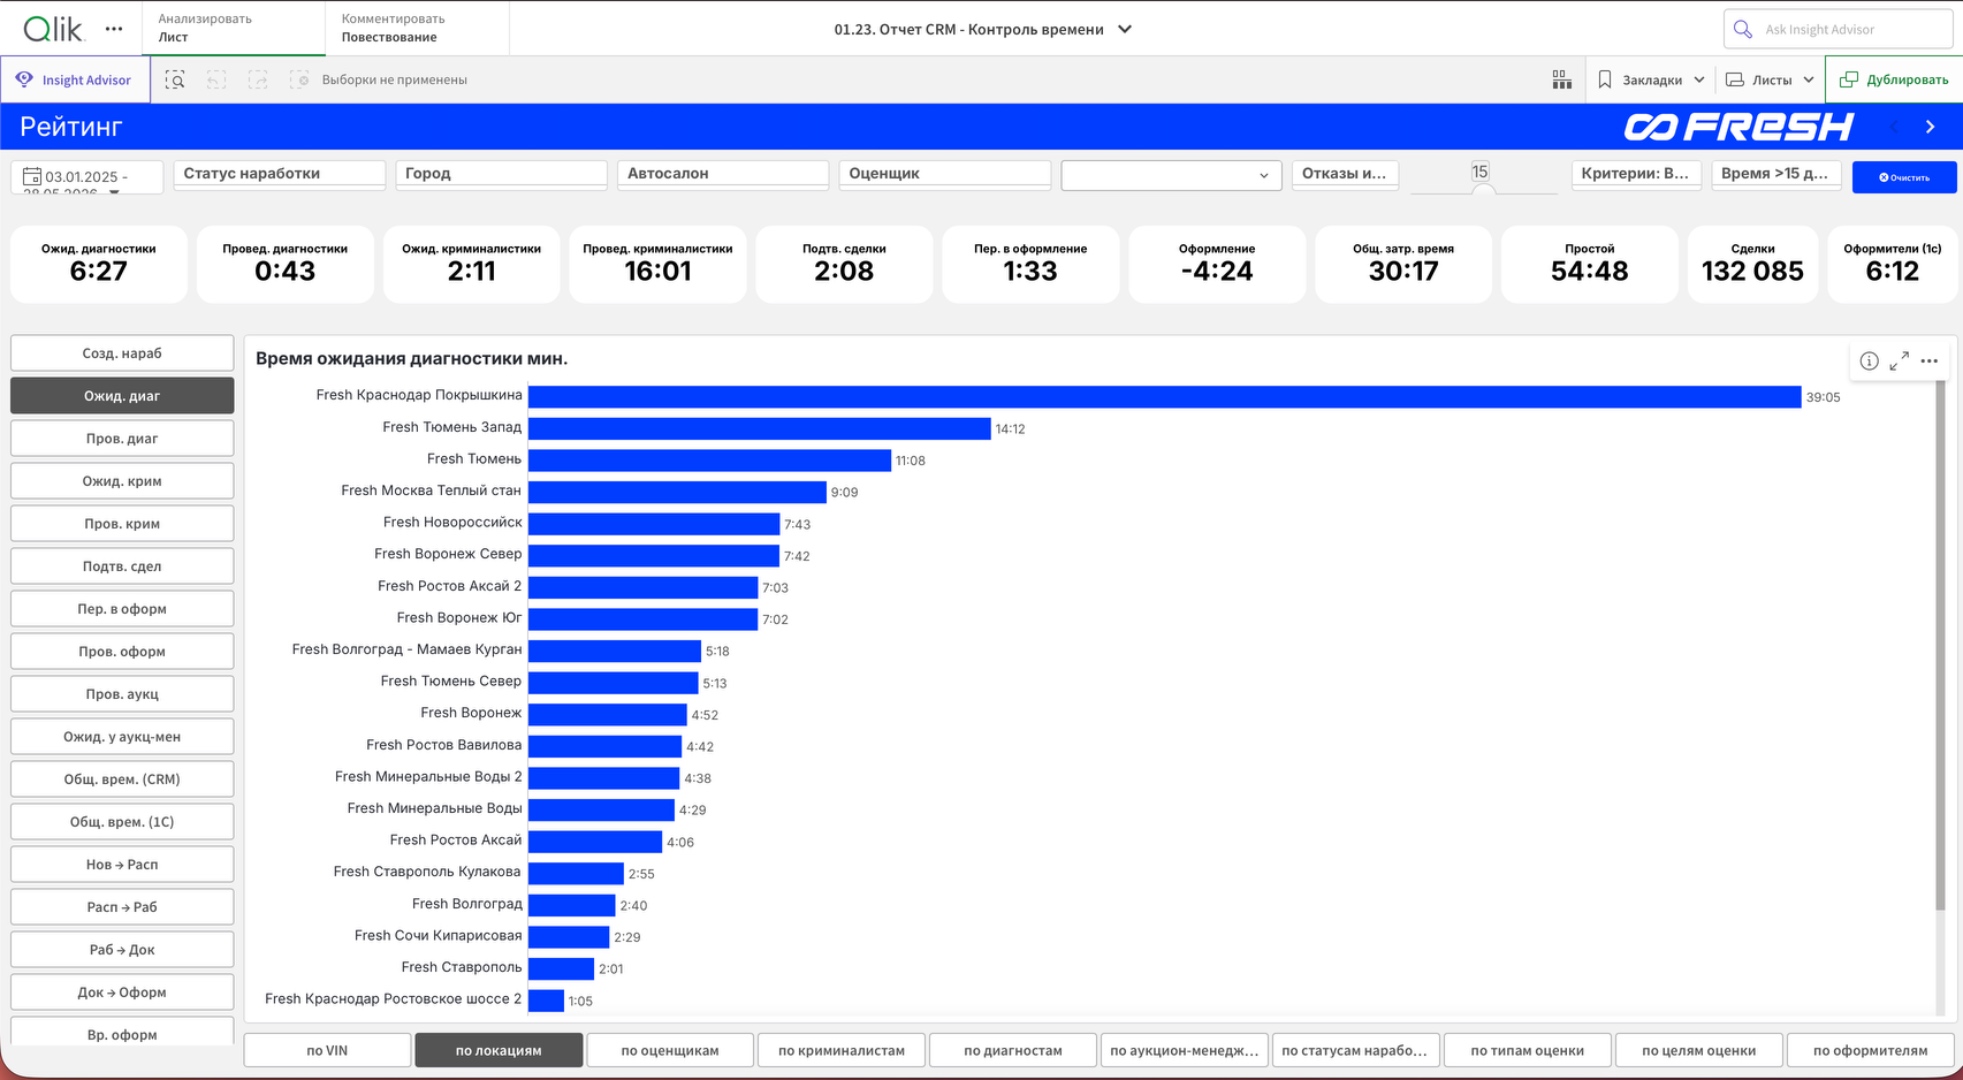Expand the chart to fullscreen
The height and width of the screenshot is (1080, 1963).
pos(1899,361)
